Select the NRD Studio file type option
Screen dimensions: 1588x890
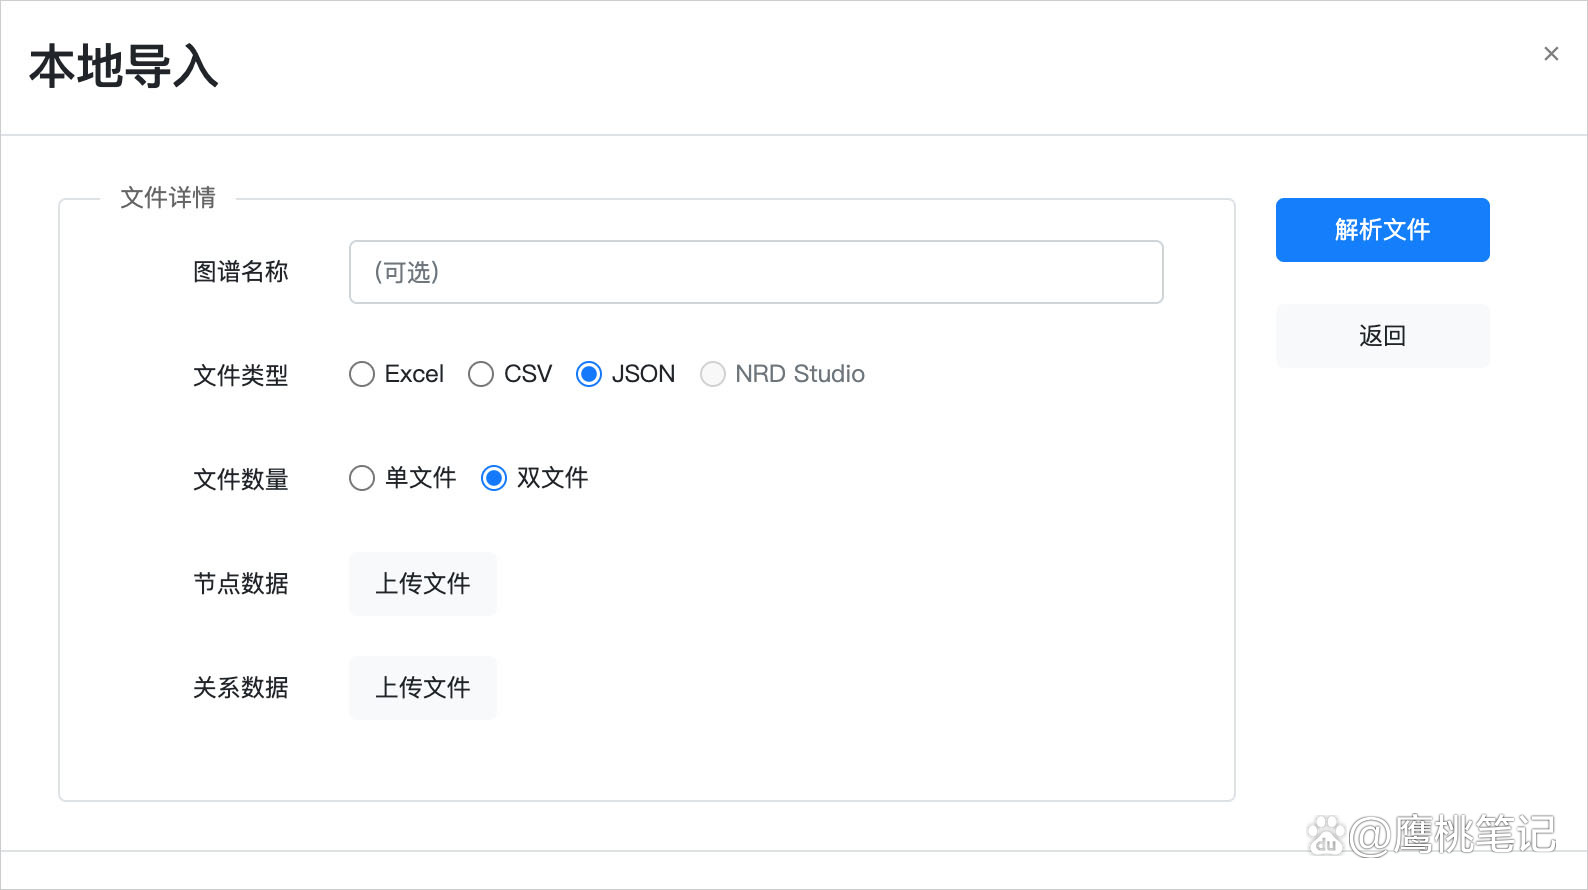click(713, 374)
